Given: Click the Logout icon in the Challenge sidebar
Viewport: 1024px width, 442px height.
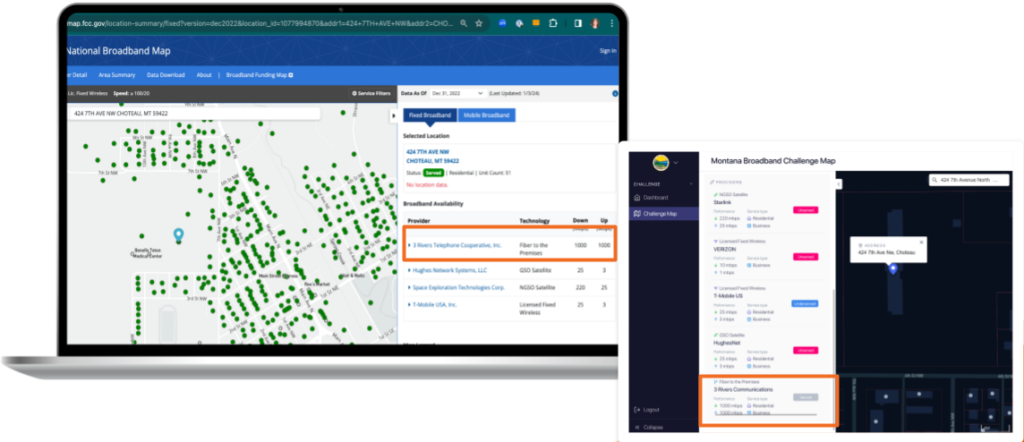Looking at the screenshot, I should [637, 410].
